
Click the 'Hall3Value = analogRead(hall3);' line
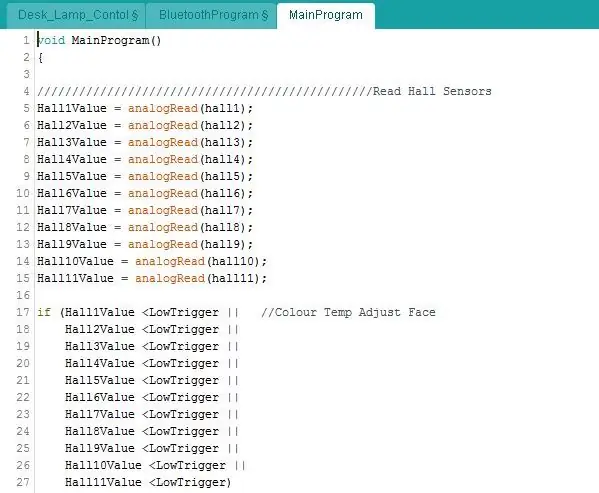click(145, 142)
